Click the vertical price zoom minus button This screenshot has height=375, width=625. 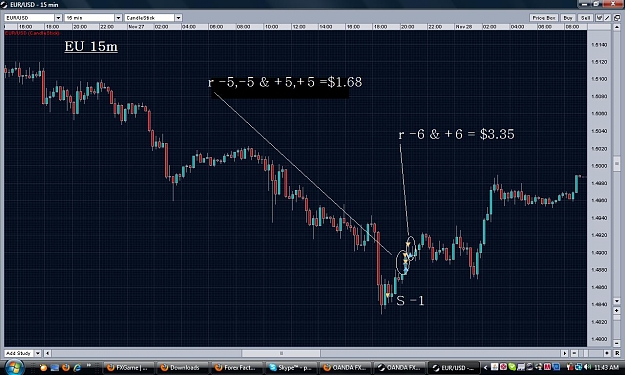click(617, 343)
